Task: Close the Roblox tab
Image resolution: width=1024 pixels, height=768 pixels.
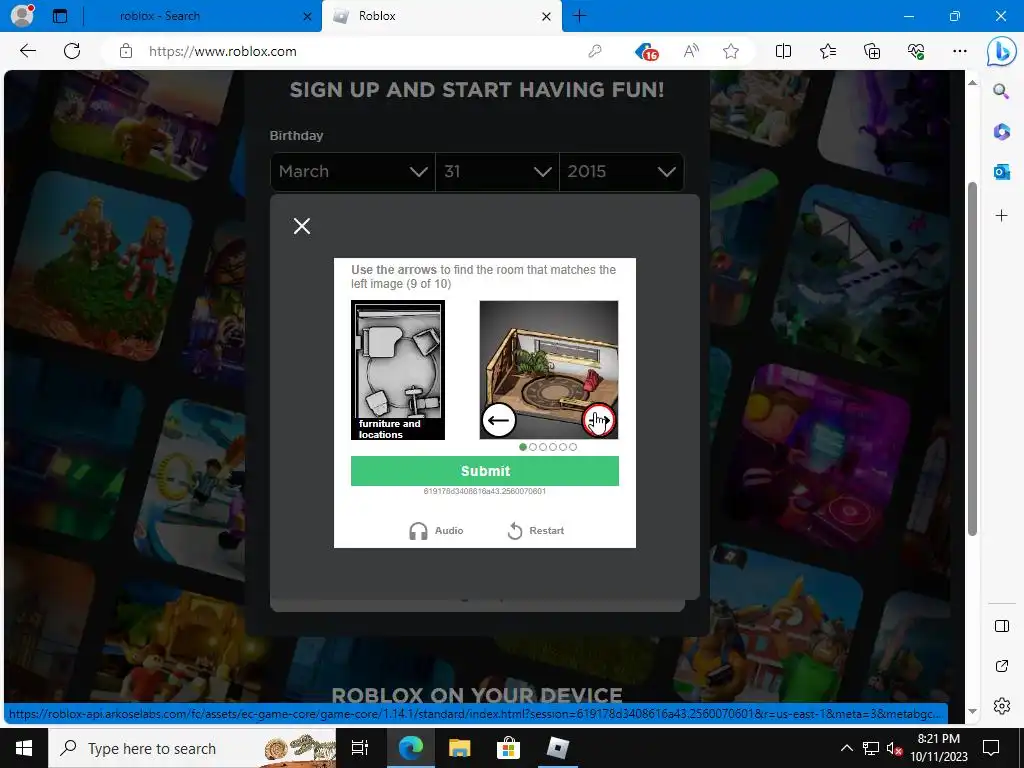Action: pos(547,16)
